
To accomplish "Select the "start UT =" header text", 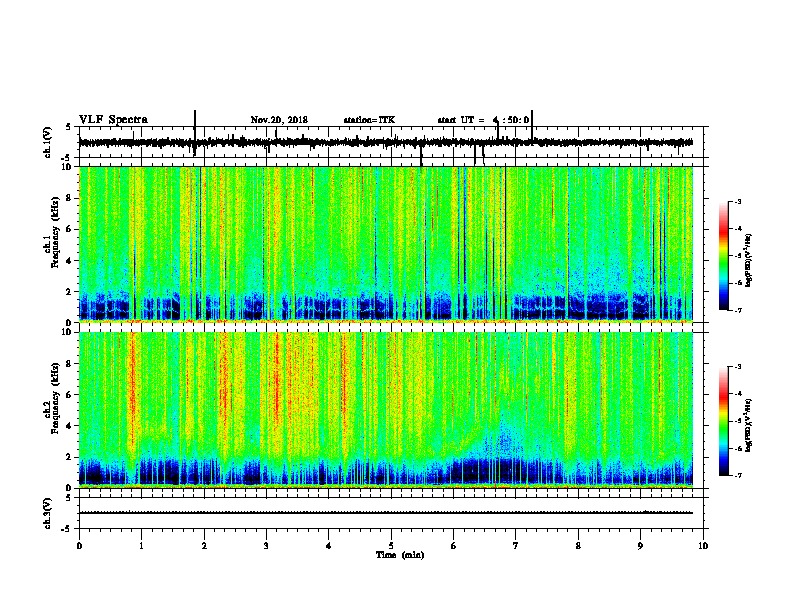I will point(461,120).
